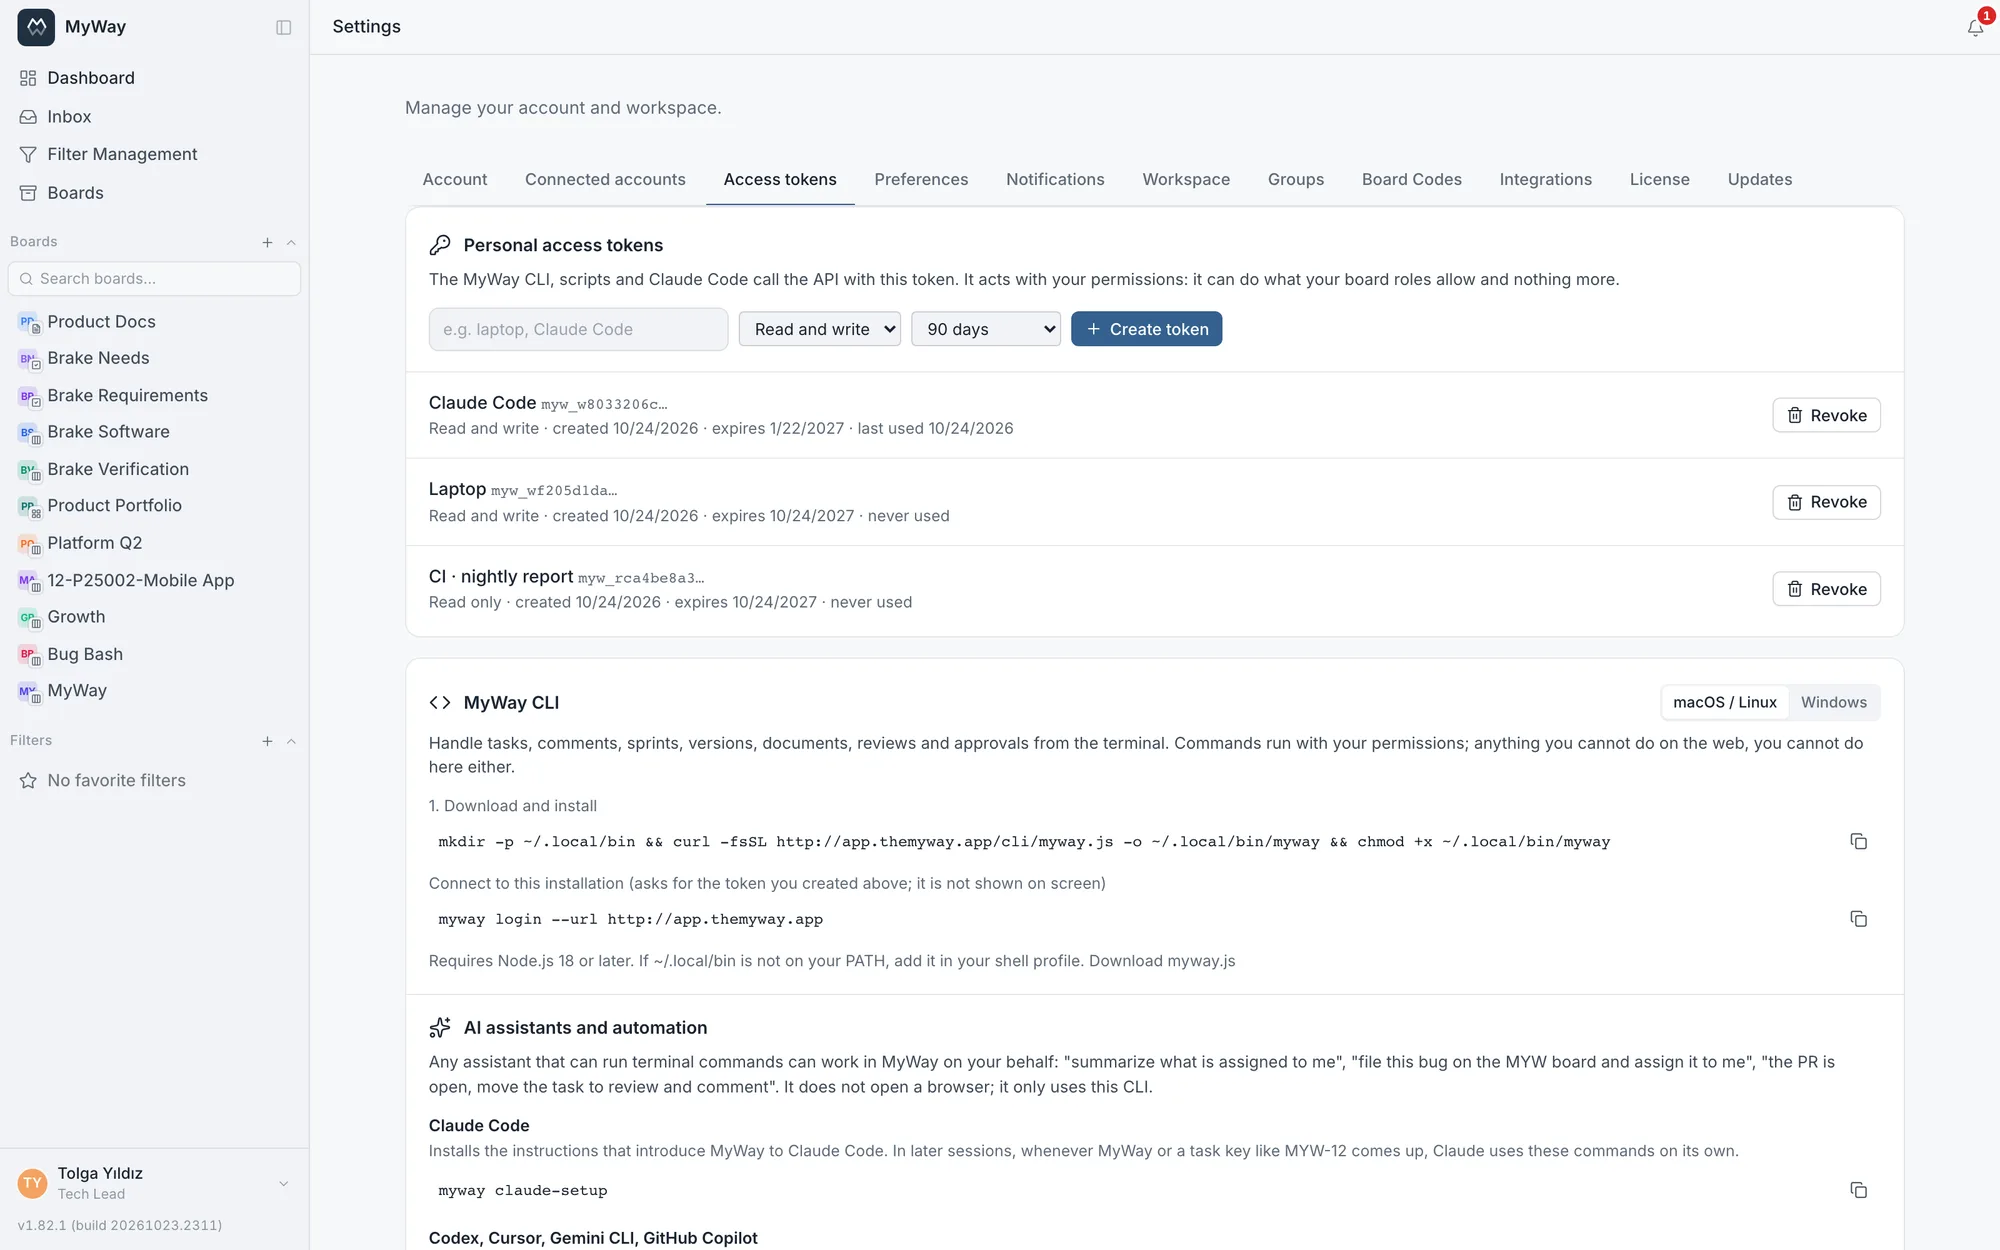Viewport: 2000px width, 1250px height.
Task: Open the Inbox page
Action: pos(69,117)
